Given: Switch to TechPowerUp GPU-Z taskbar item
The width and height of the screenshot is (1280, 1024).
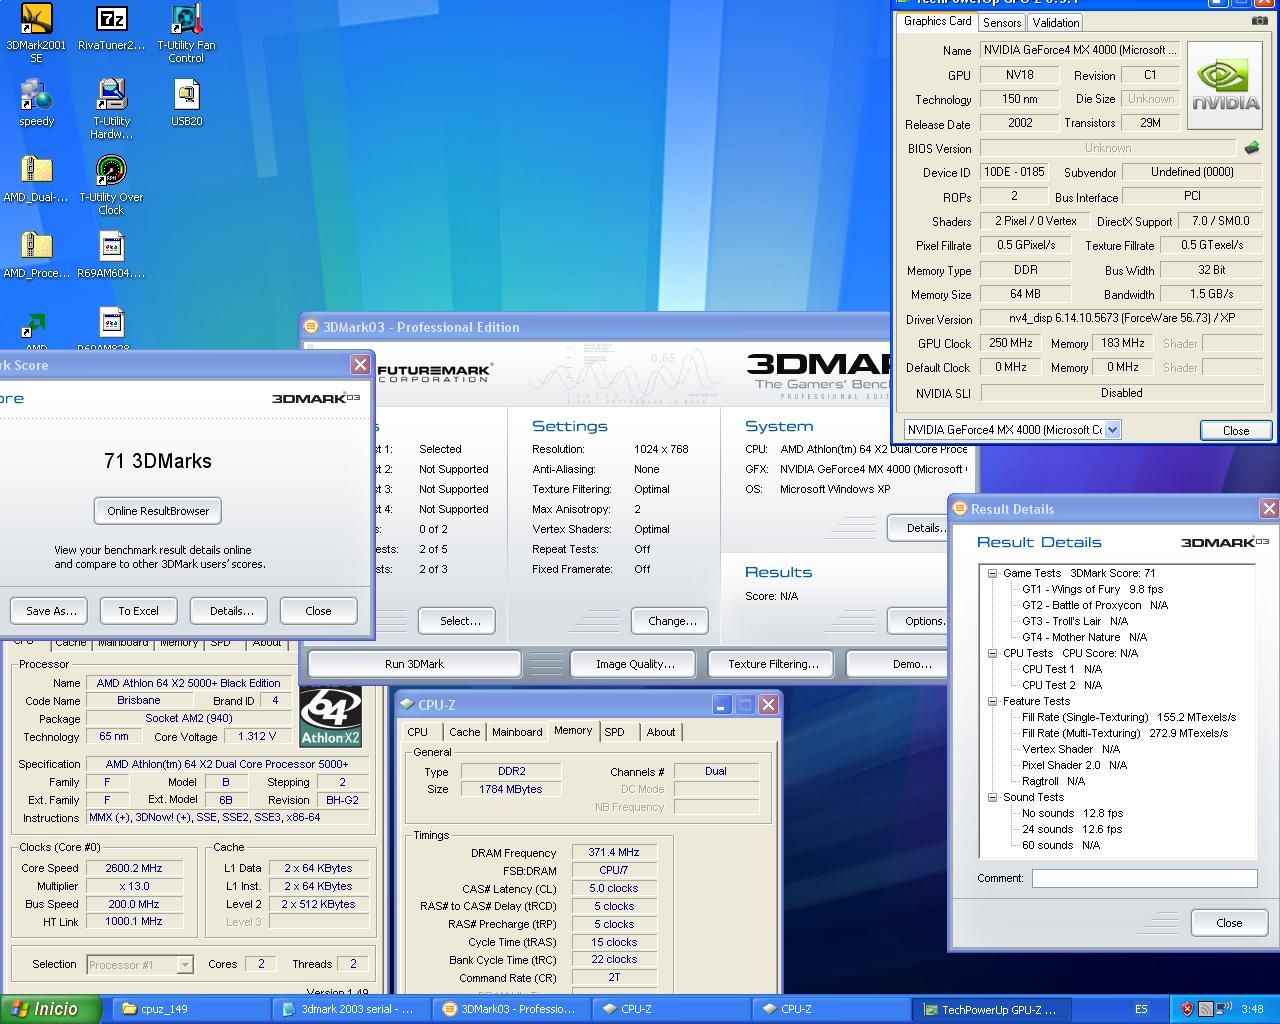Looking at the screenshot, I should click(x=992, y=1009).
